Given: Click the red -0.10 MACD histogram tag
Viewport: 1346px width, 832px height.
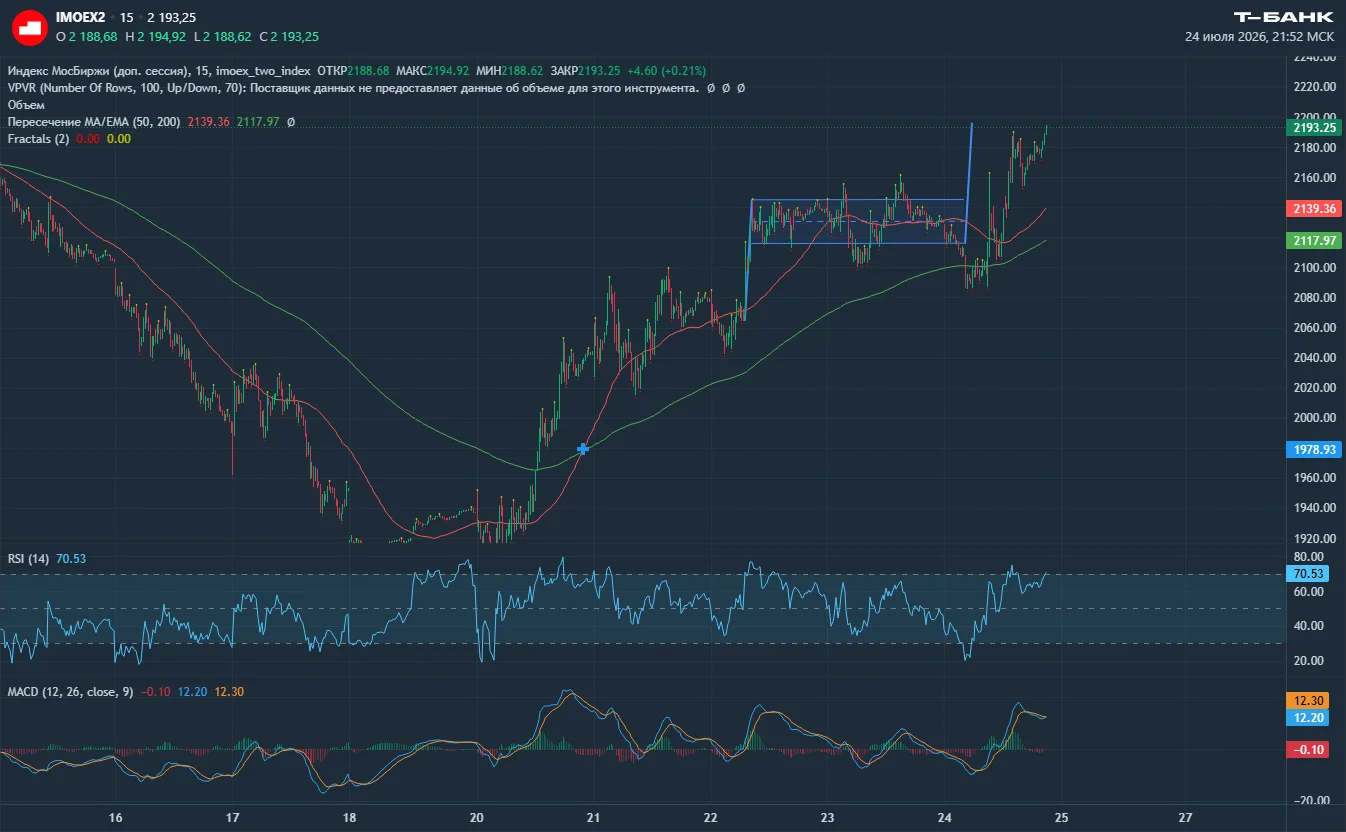Looking at the screenshot, I should tap(1307, 750).
